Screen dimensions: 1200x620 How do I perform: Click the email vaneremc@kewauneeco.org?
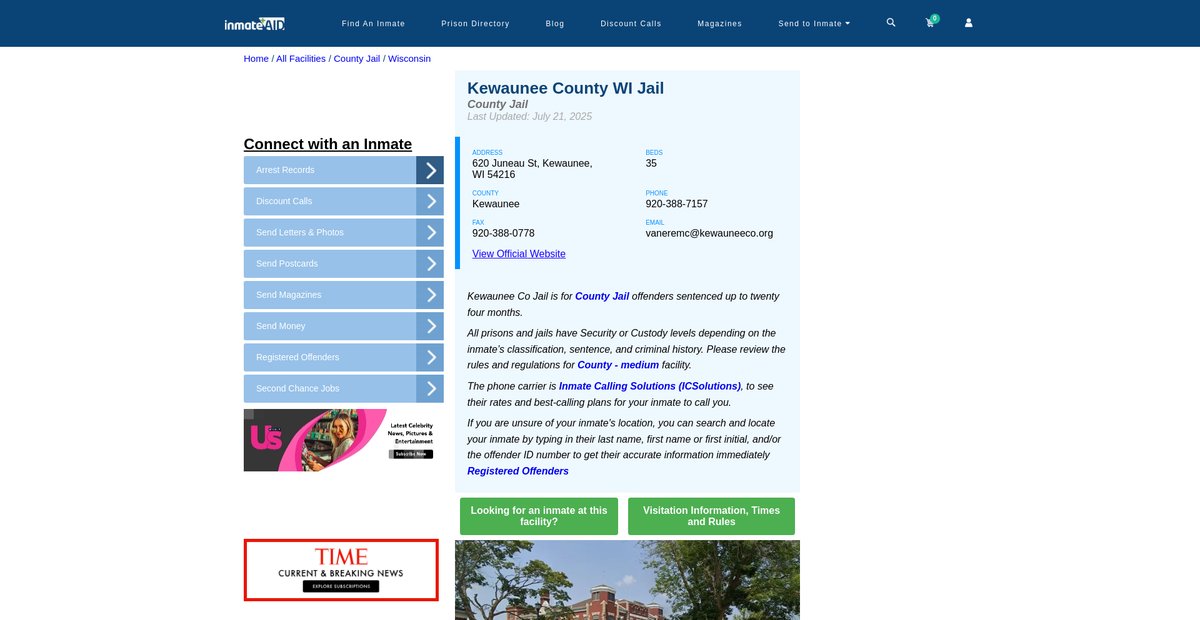[x=709, y=233]
